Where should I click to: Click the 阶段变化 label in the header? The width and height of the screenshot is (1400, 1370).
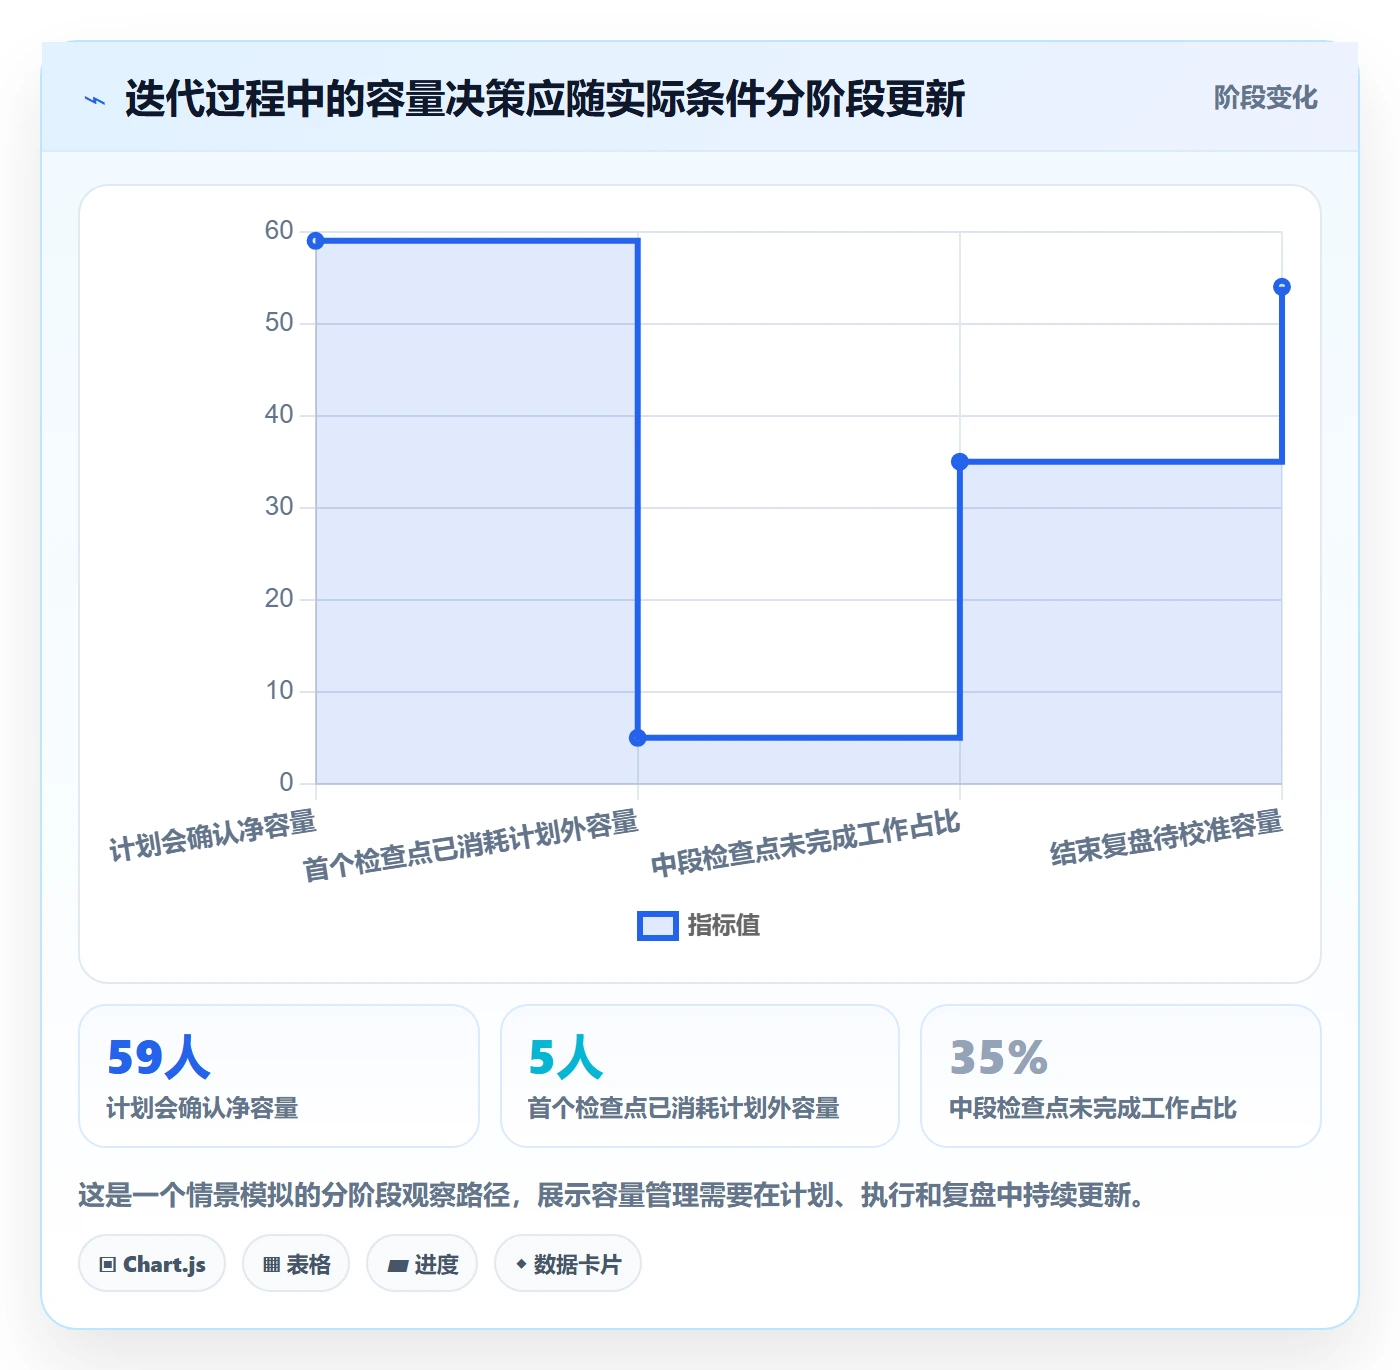(1265, 98)
